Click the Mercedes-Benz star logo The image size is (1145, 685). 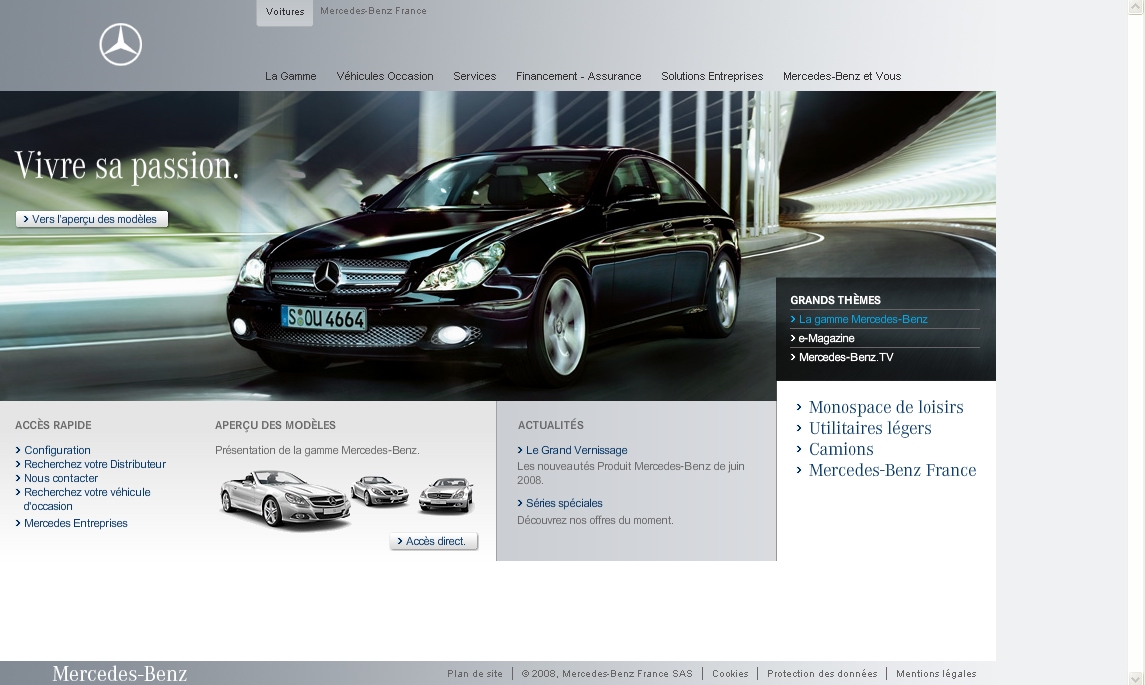click(x=120, y=44)
